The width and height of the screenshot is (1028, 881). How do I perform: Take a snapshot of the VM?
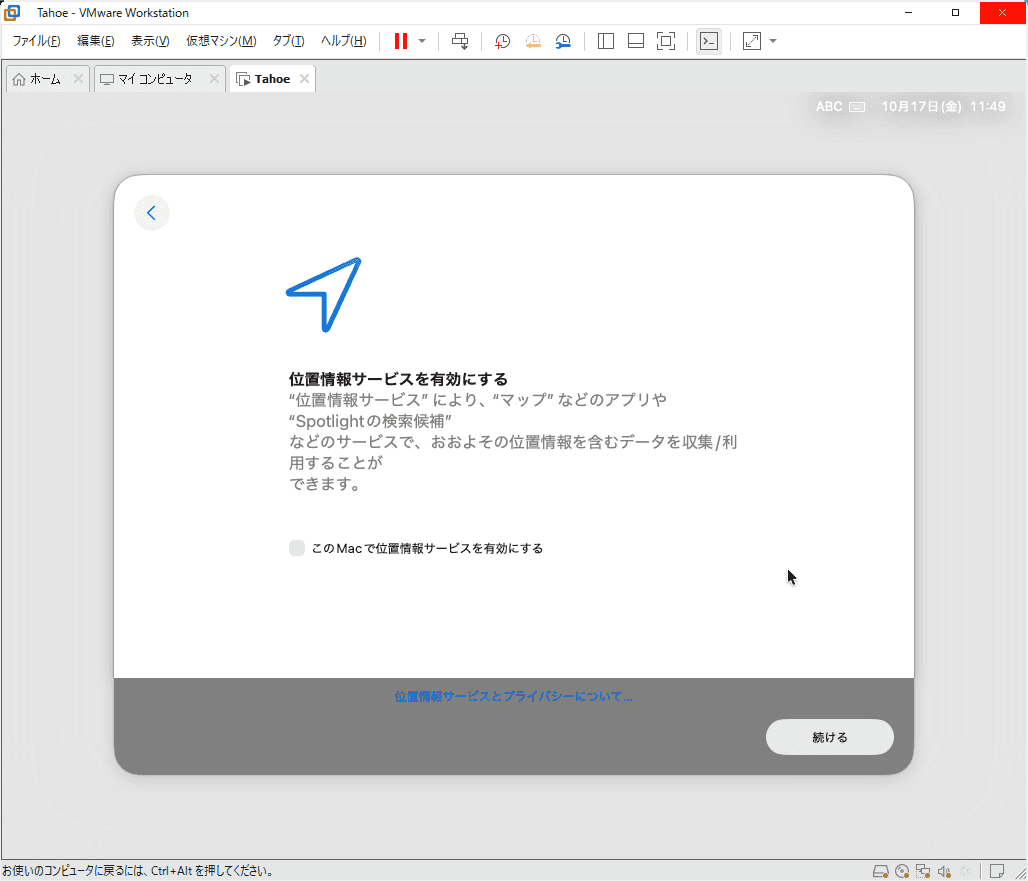pyautogui.click(x=502, y=41)
